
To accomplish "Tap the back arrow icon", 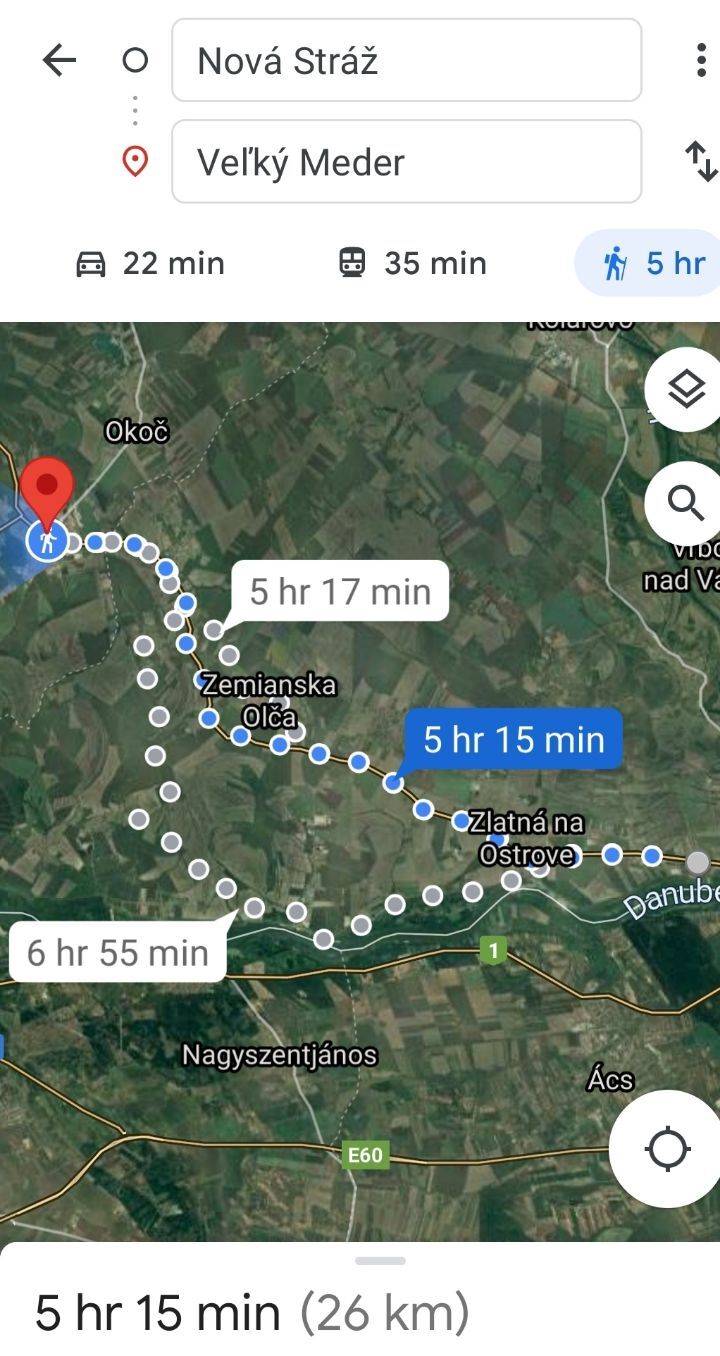I will 59,61.
